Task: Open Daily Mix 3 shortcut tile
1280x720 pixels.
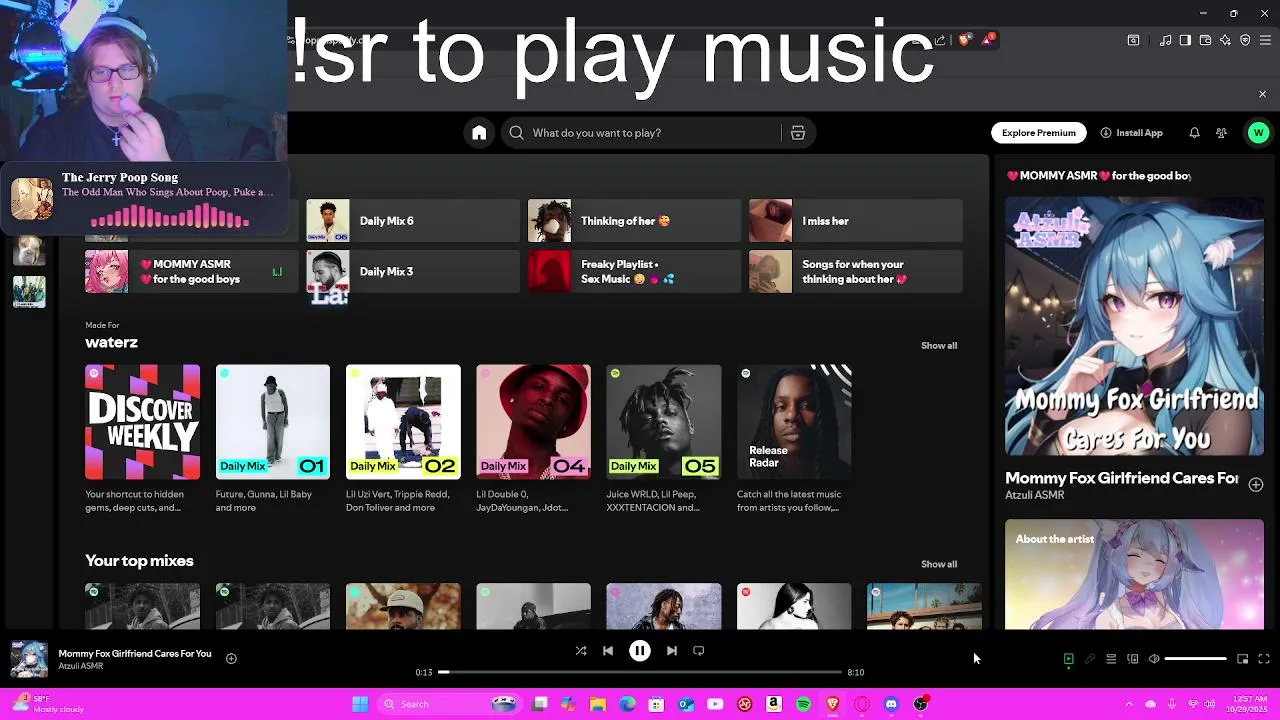Action: pos(413,272)
